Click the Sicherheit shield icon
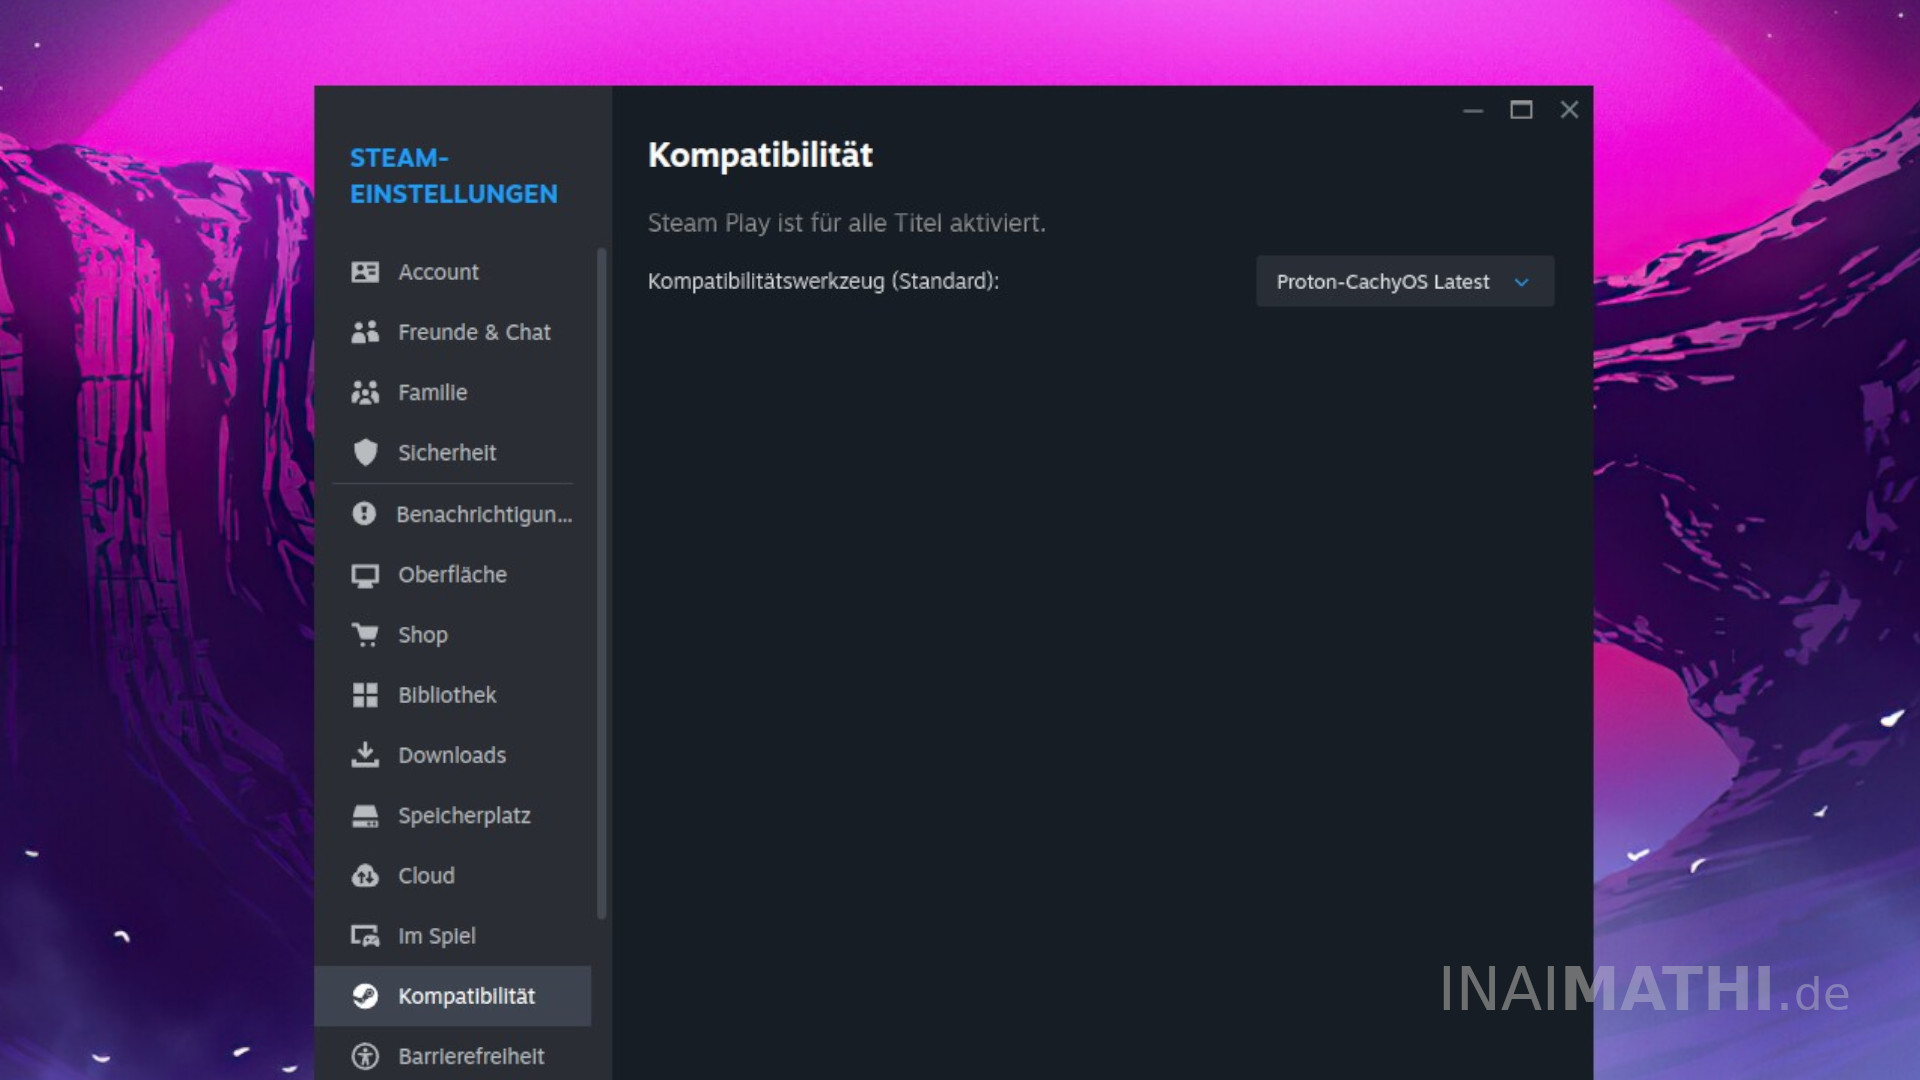The width and height of the screenshot is (1920, 1080). point(365,453)
